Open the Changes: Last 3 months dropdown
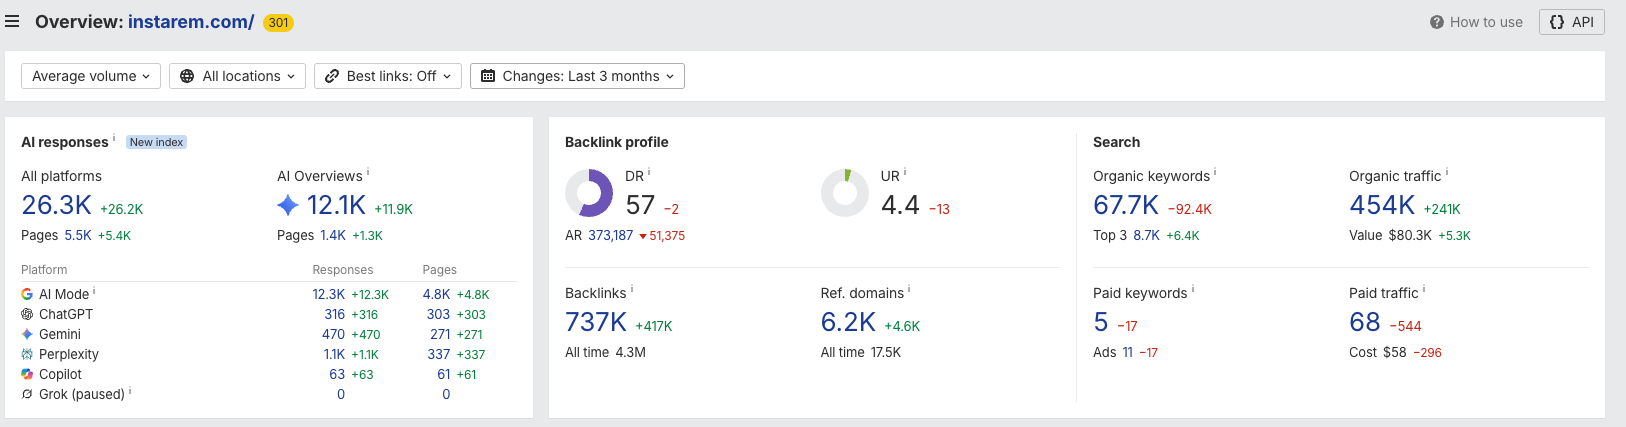The width and height of the screenshot is (1626, 427). coord(577,76)
